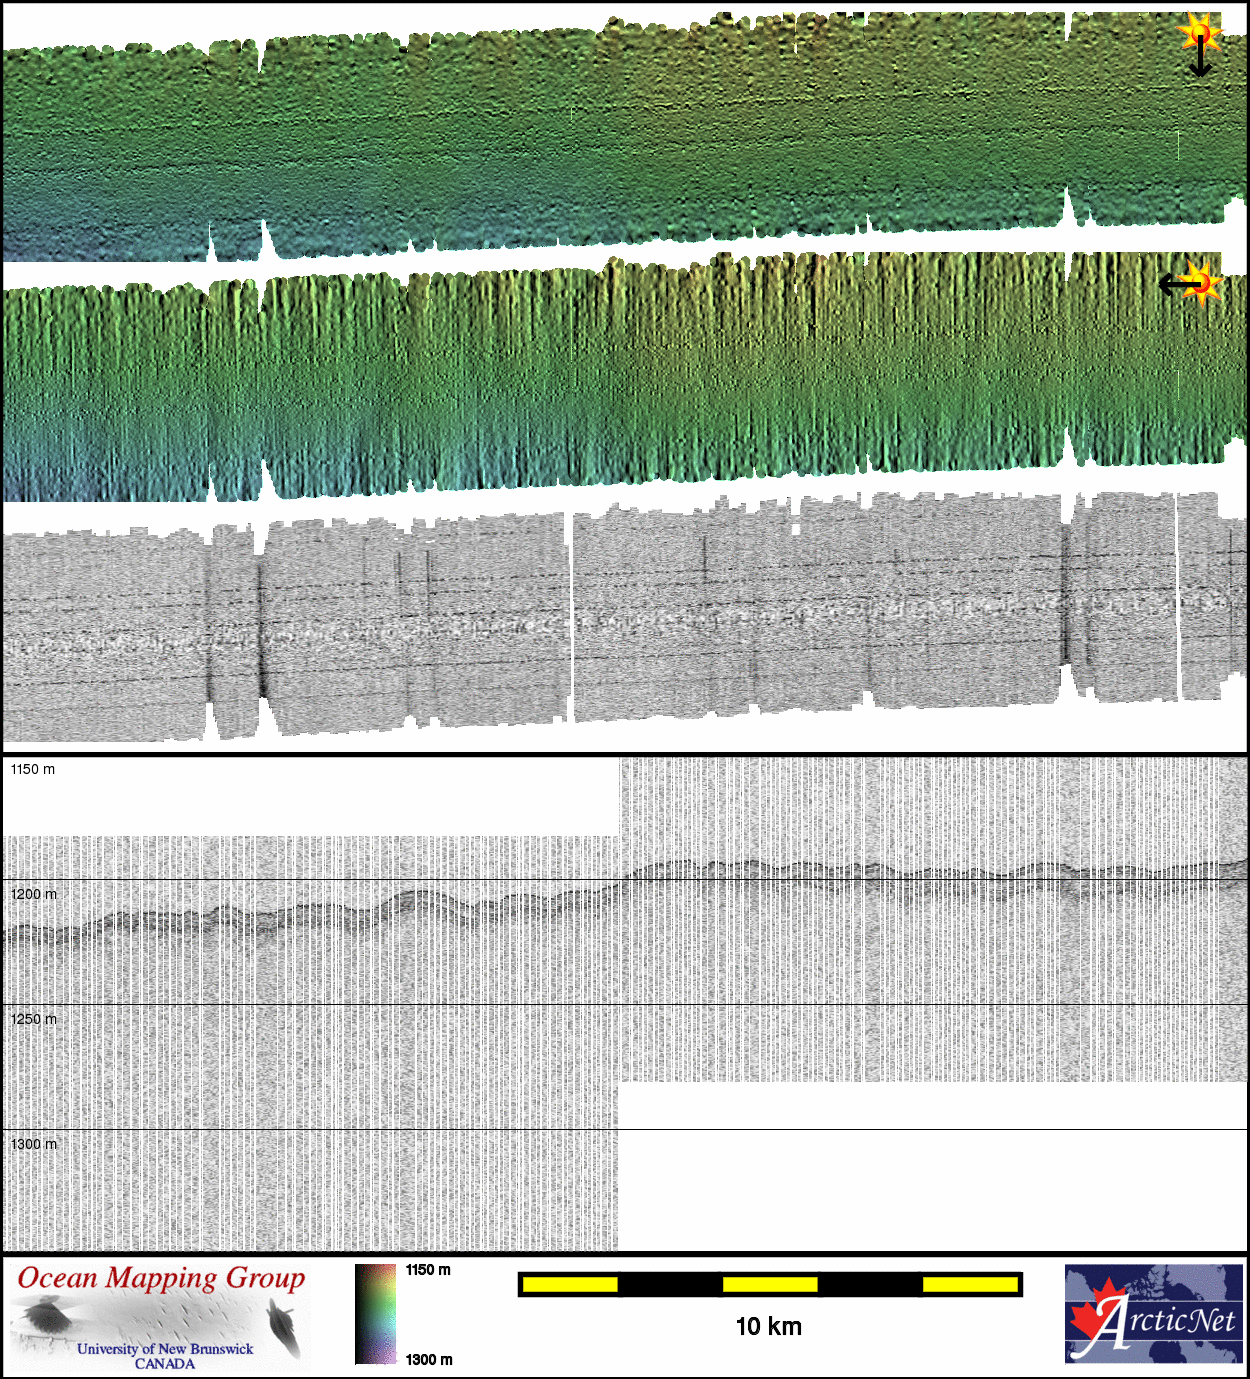Click the 1250 m depth label in profile

click(34, 1019)
